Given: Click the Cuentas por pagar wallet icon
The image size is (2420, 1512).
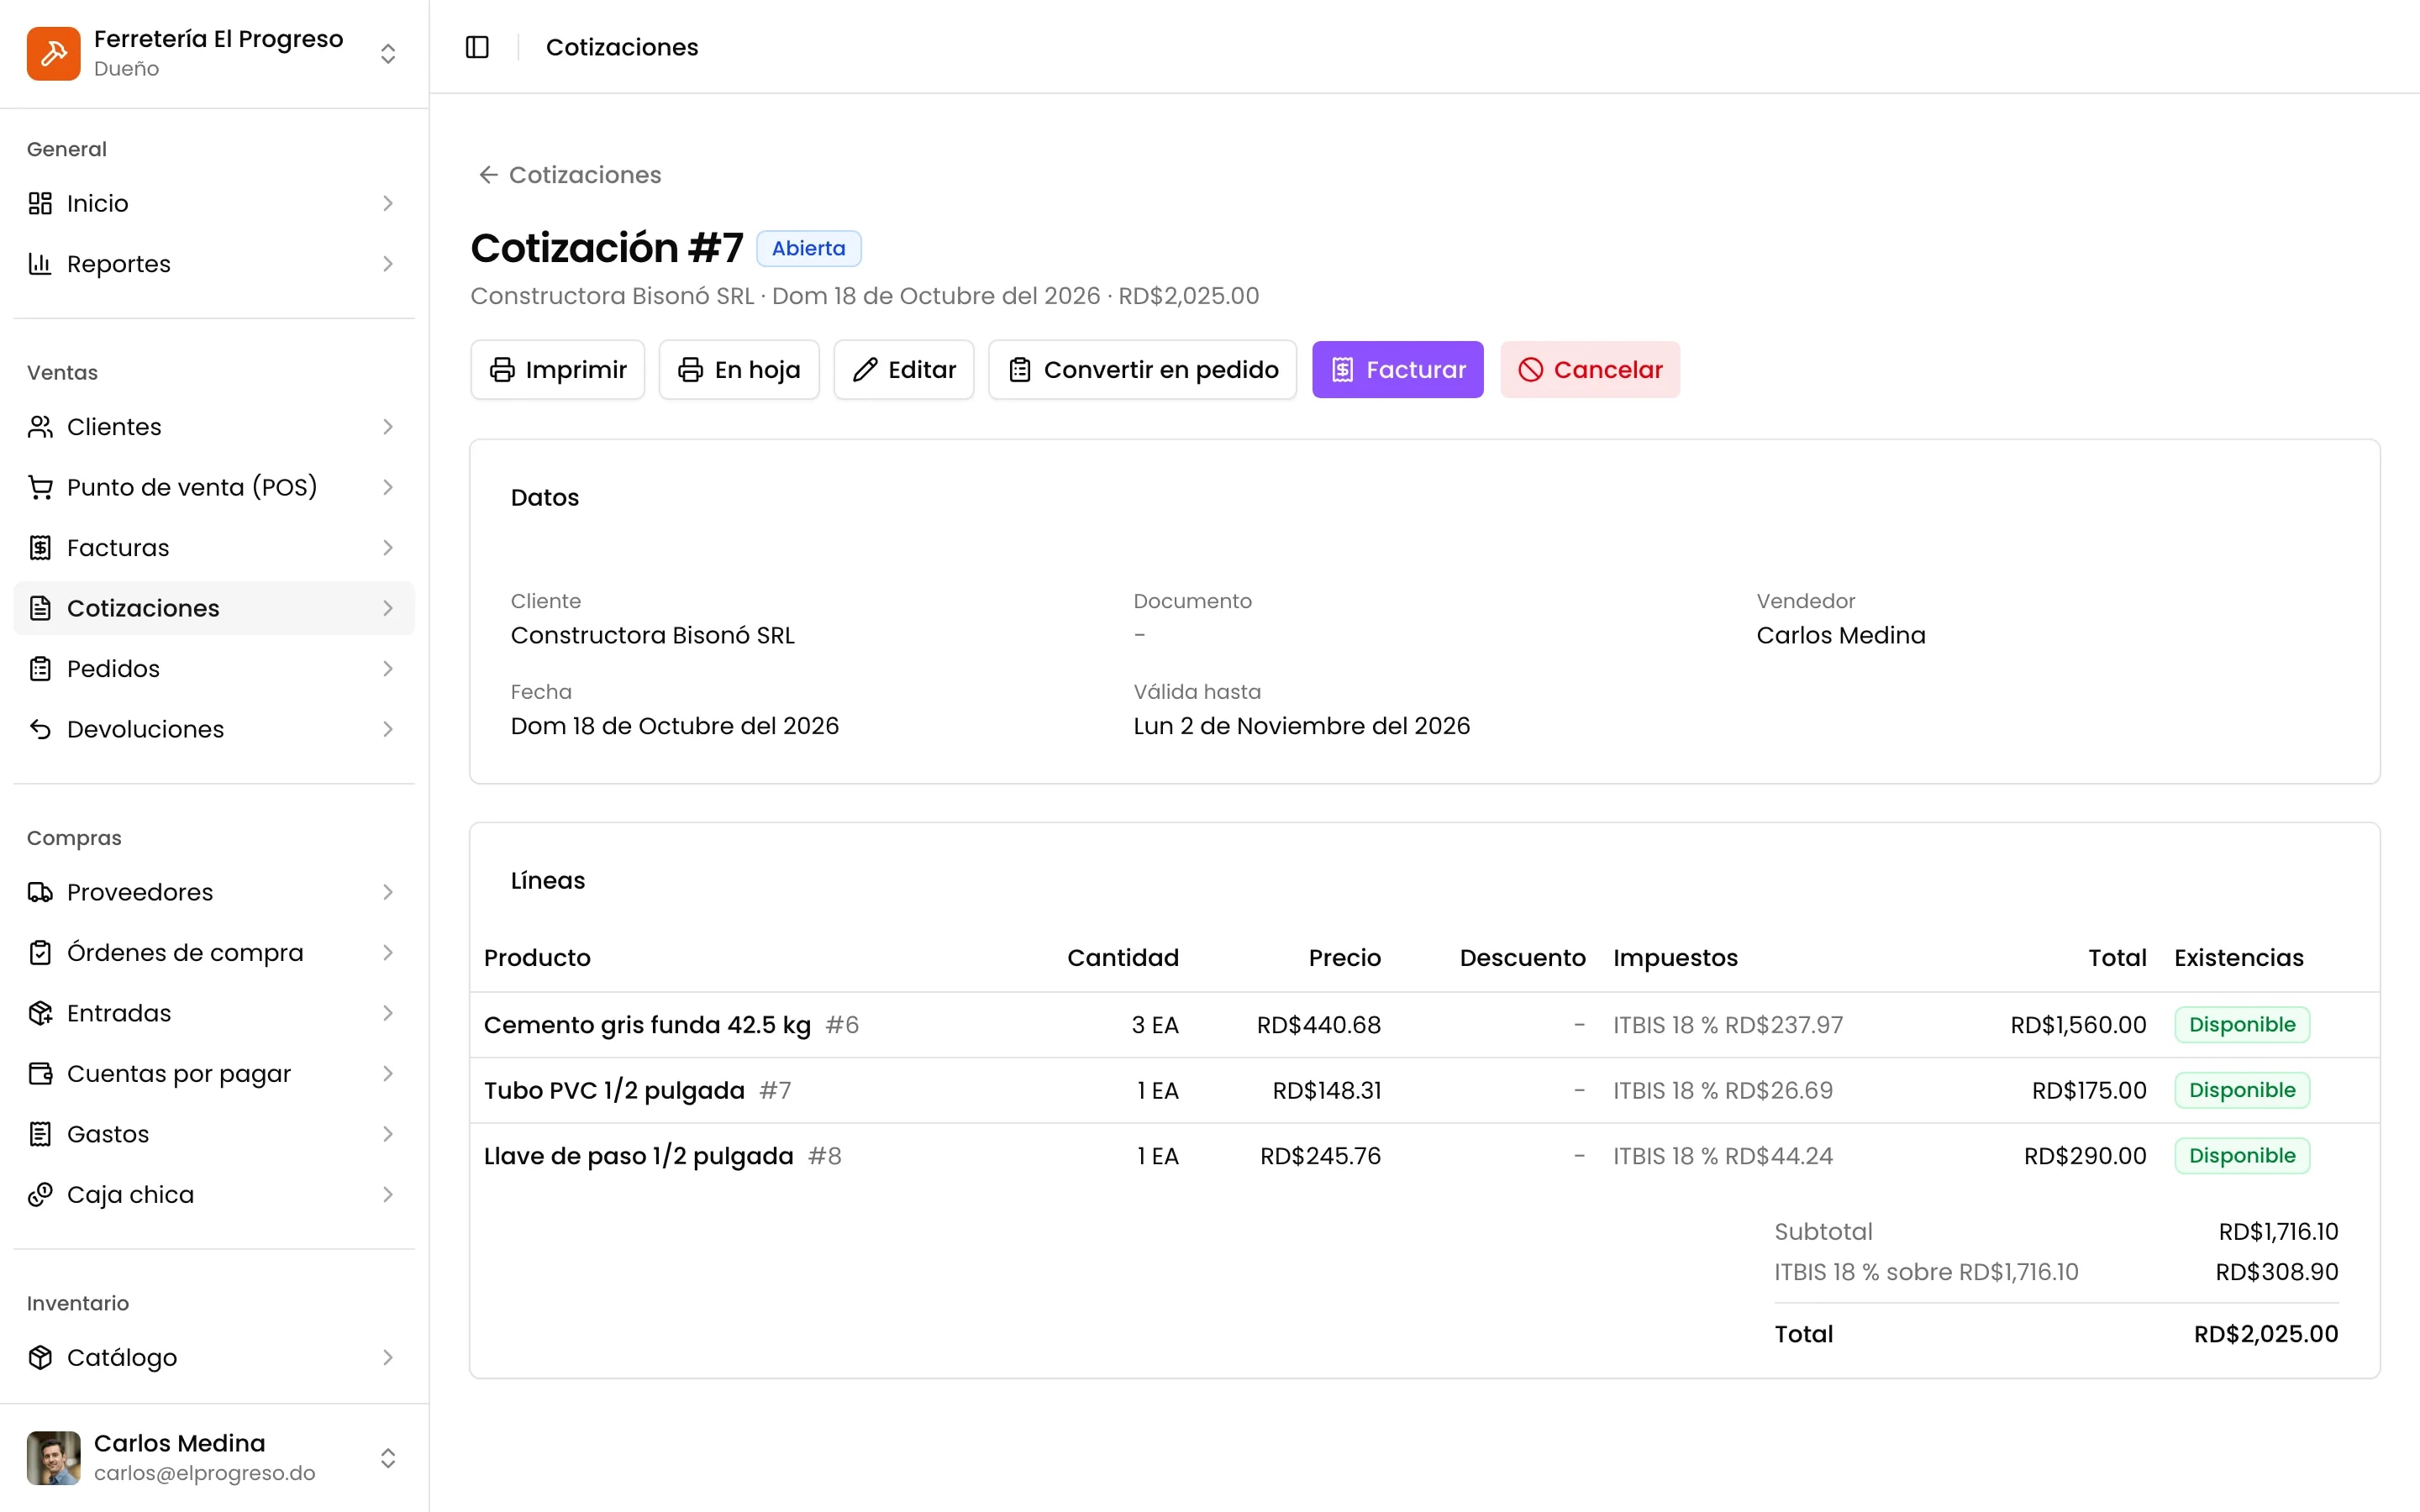Looking at the screenshot, I should pos(40,1074).
